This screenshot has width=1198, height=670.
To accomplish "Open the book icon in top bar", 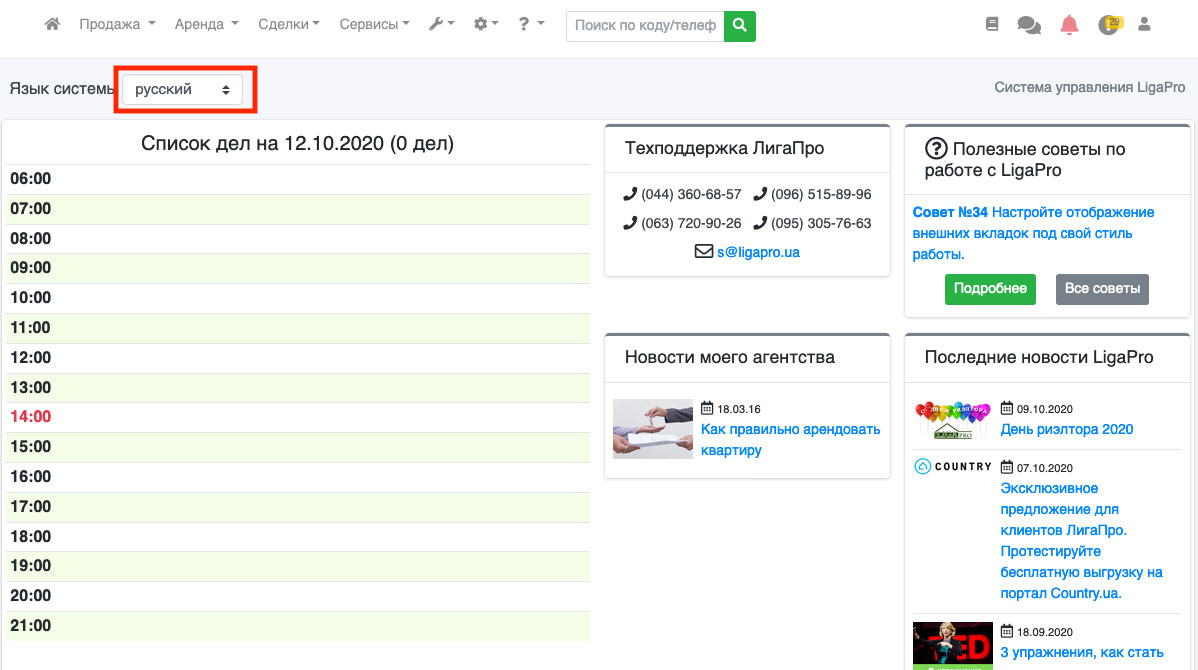I will click(992, 25).
